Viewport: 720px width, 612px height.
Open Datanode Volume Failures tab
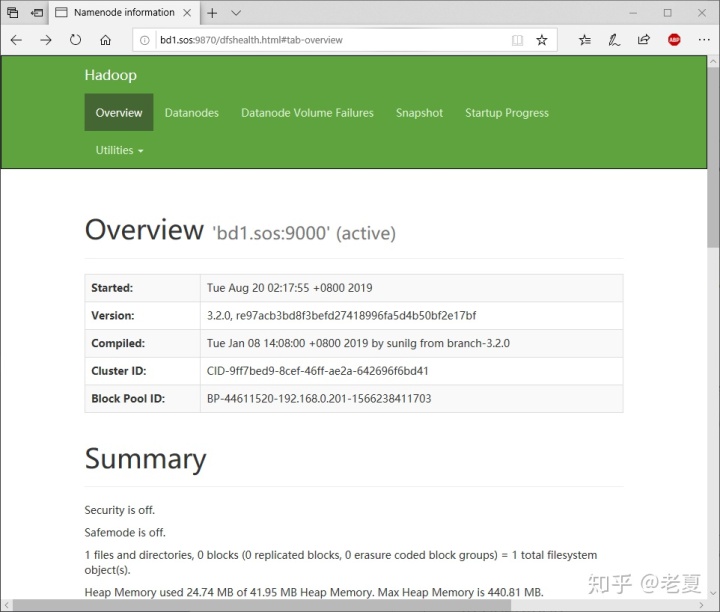307,112
